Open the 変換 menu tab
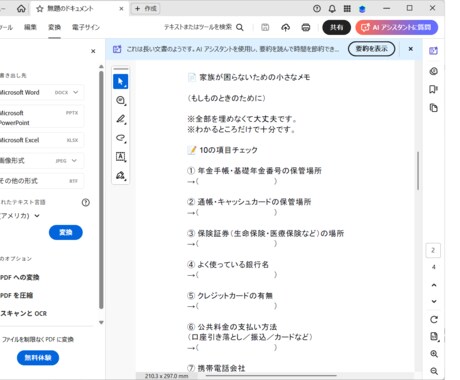 click(x=54, y=27)
